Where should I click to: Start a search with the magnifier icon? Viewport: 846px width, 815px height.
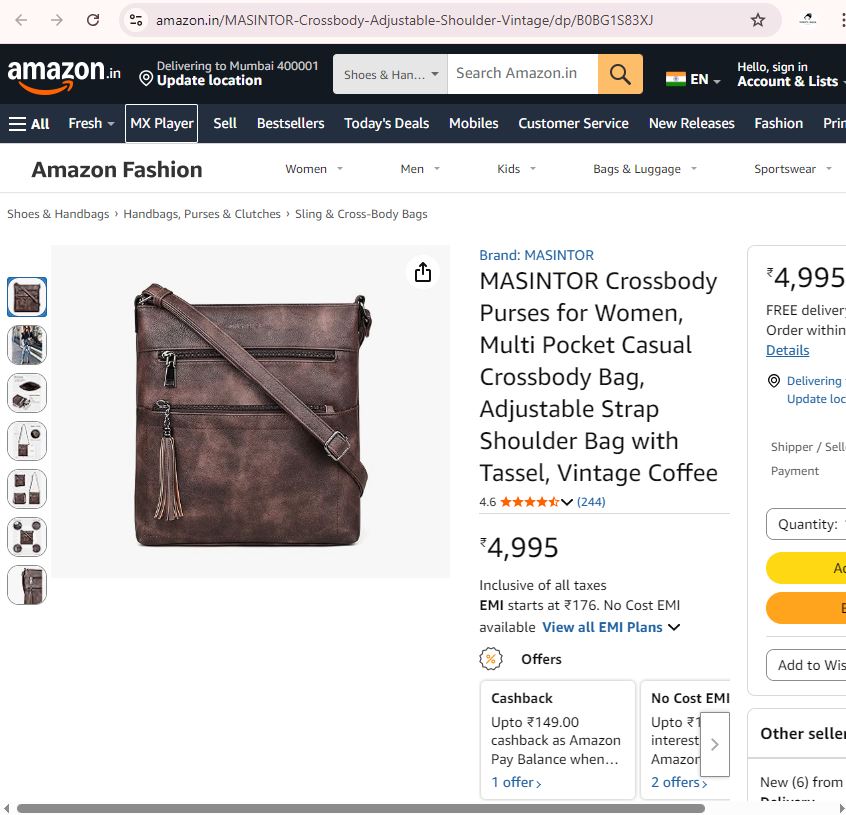coord(620,73)
